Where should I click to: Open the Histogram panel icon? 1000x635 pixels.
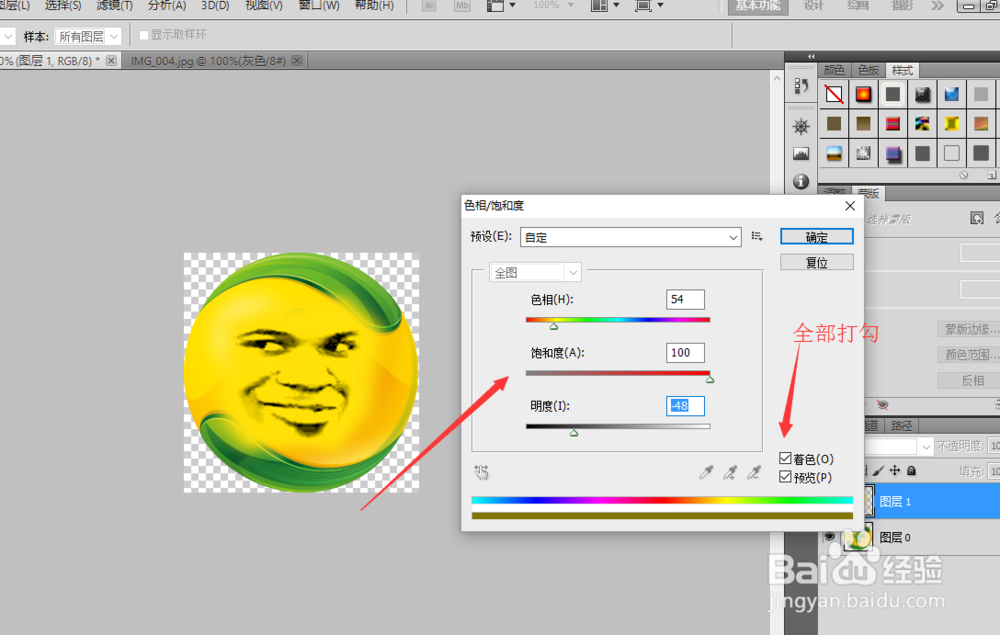(801, 154)
